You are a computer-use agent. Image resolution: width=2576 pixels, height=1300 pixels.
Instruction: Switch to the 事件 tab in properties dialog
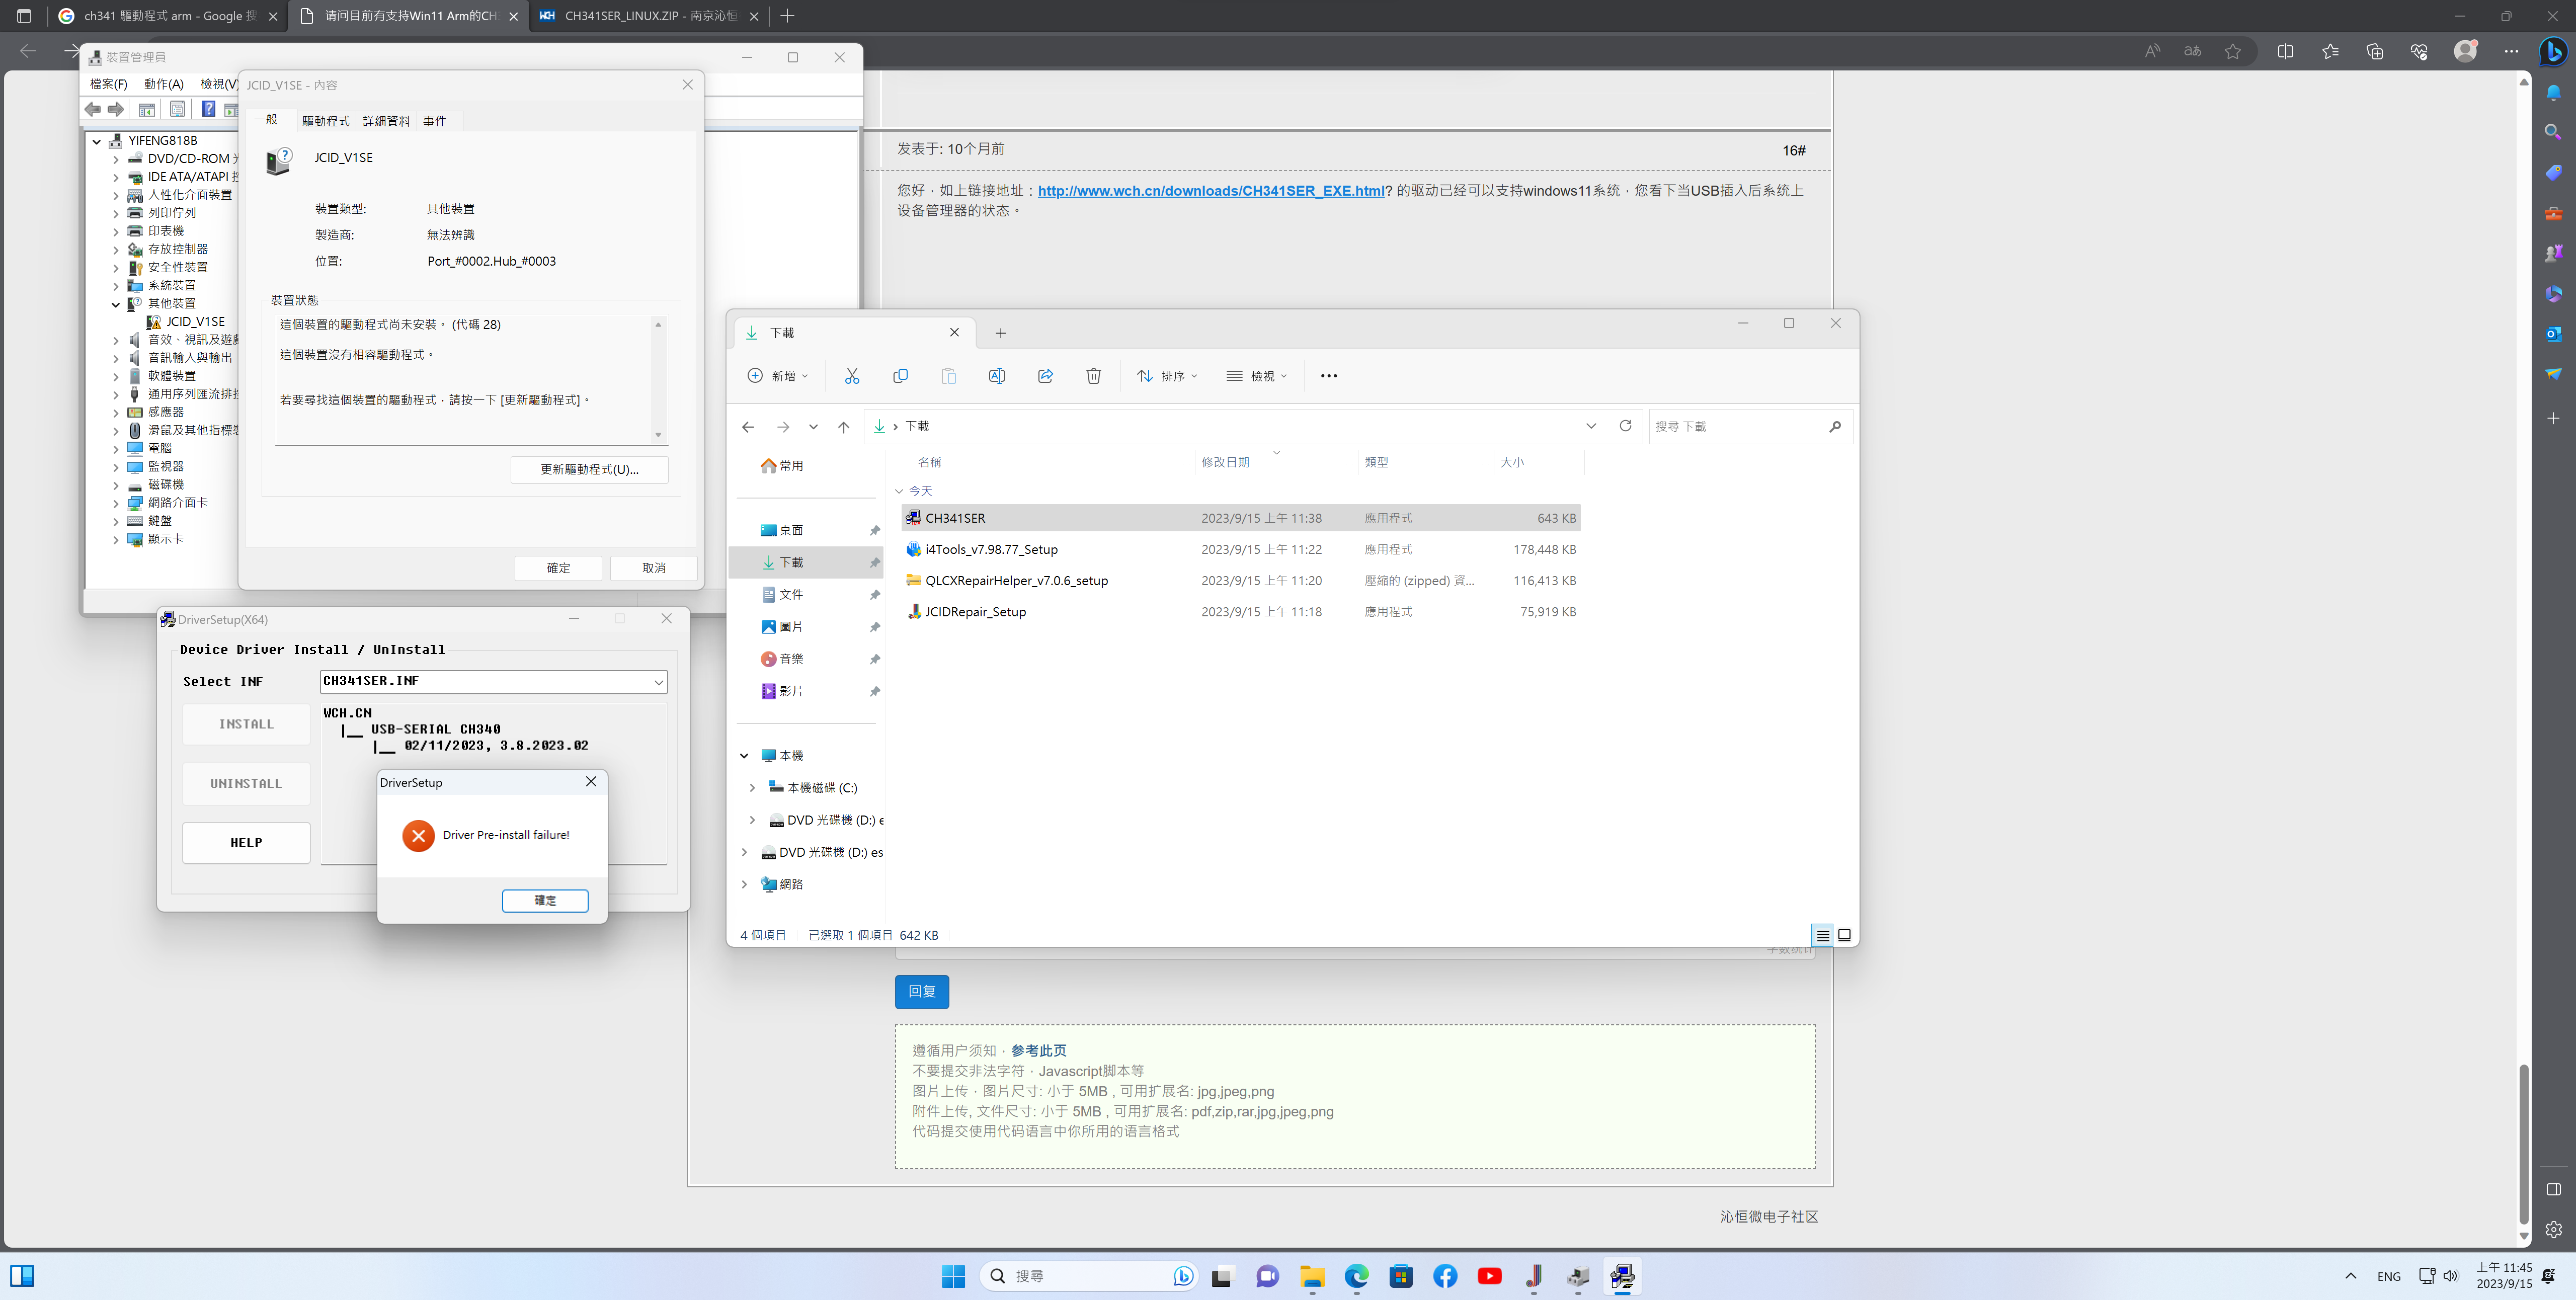(x=434, y=121)
